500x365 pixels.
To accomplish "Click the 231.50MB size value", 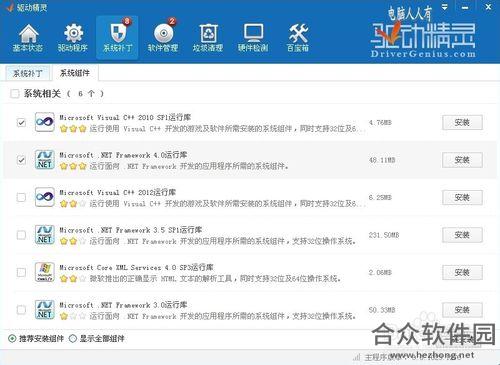I will pyautogui.click(x=384, y=235).
